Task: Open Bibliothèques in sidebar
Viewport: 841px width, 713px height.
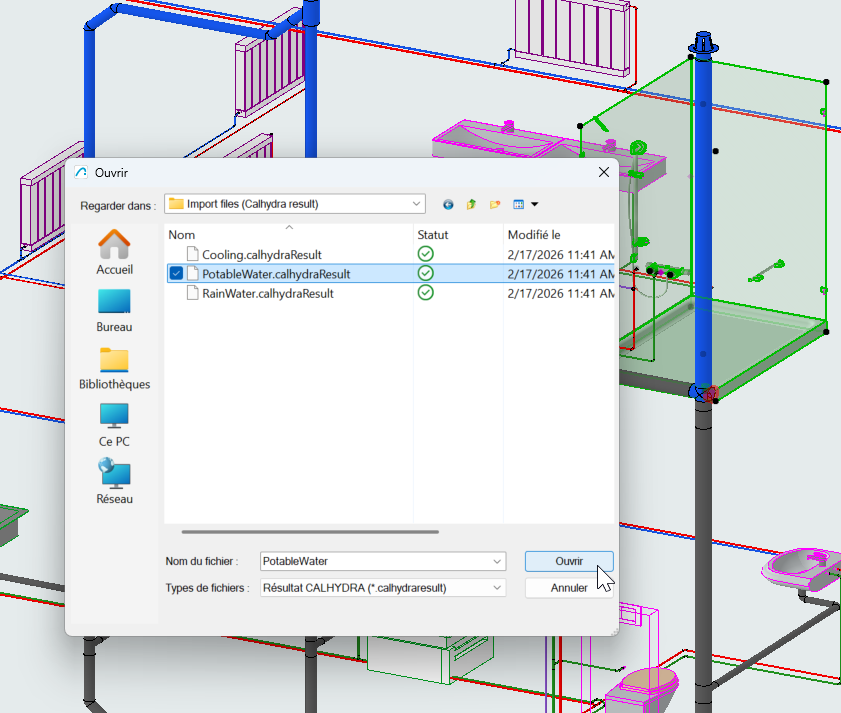Action: pos(114,369)
